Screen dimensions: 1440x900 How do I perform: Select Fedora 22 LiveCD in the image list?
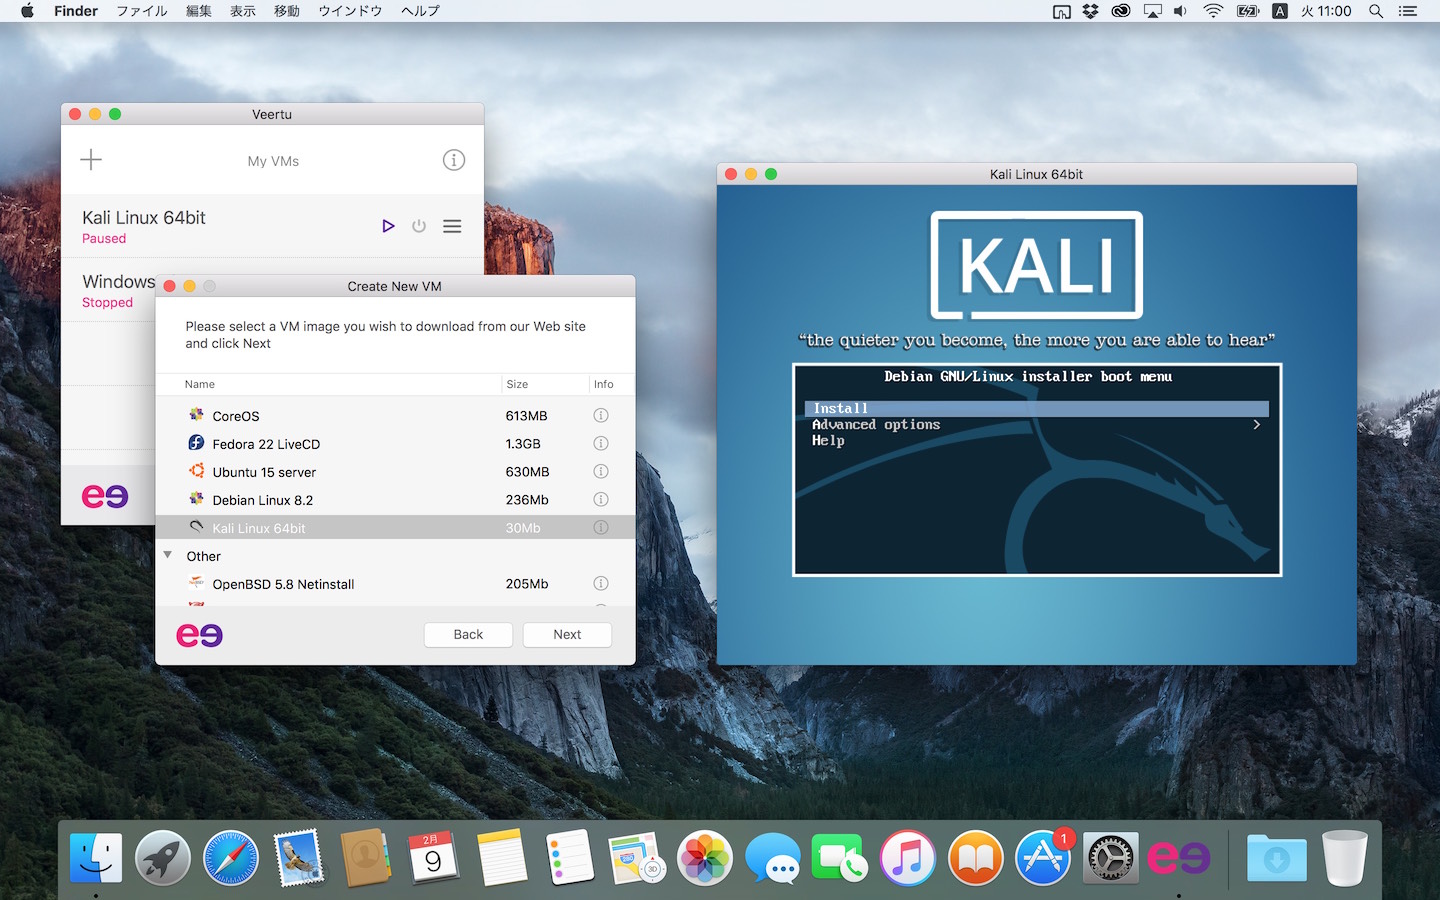[395, 443]
